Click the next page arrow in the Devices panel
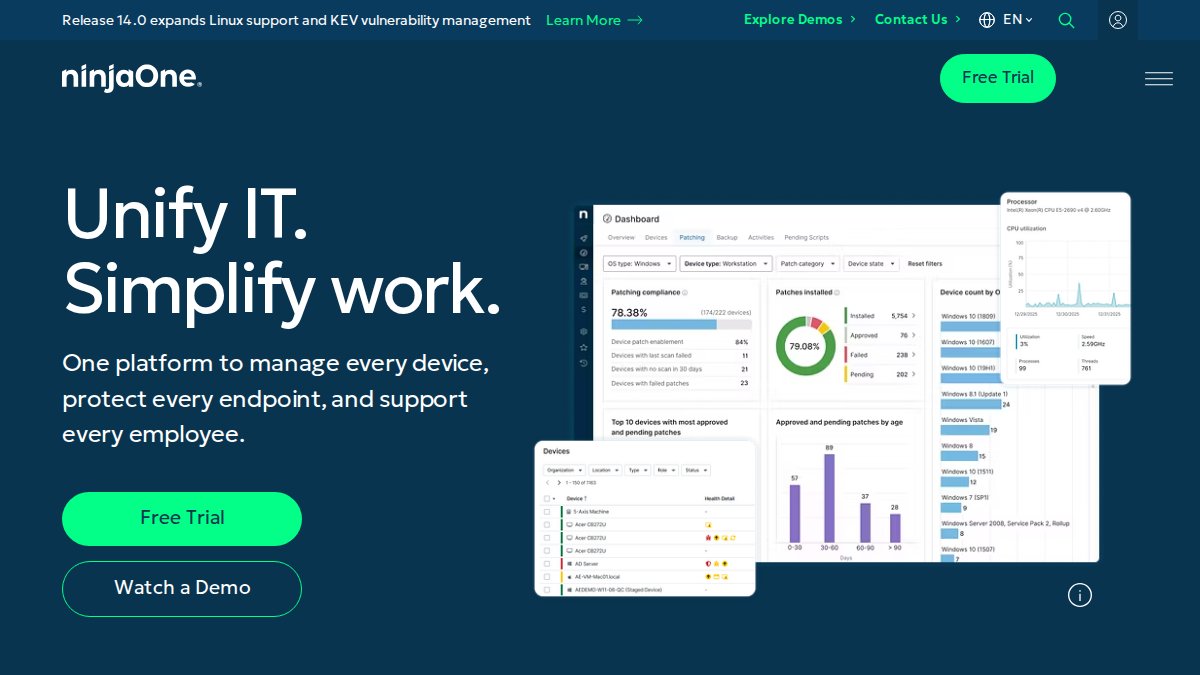Screen dimensions: 1200x675 559,483
